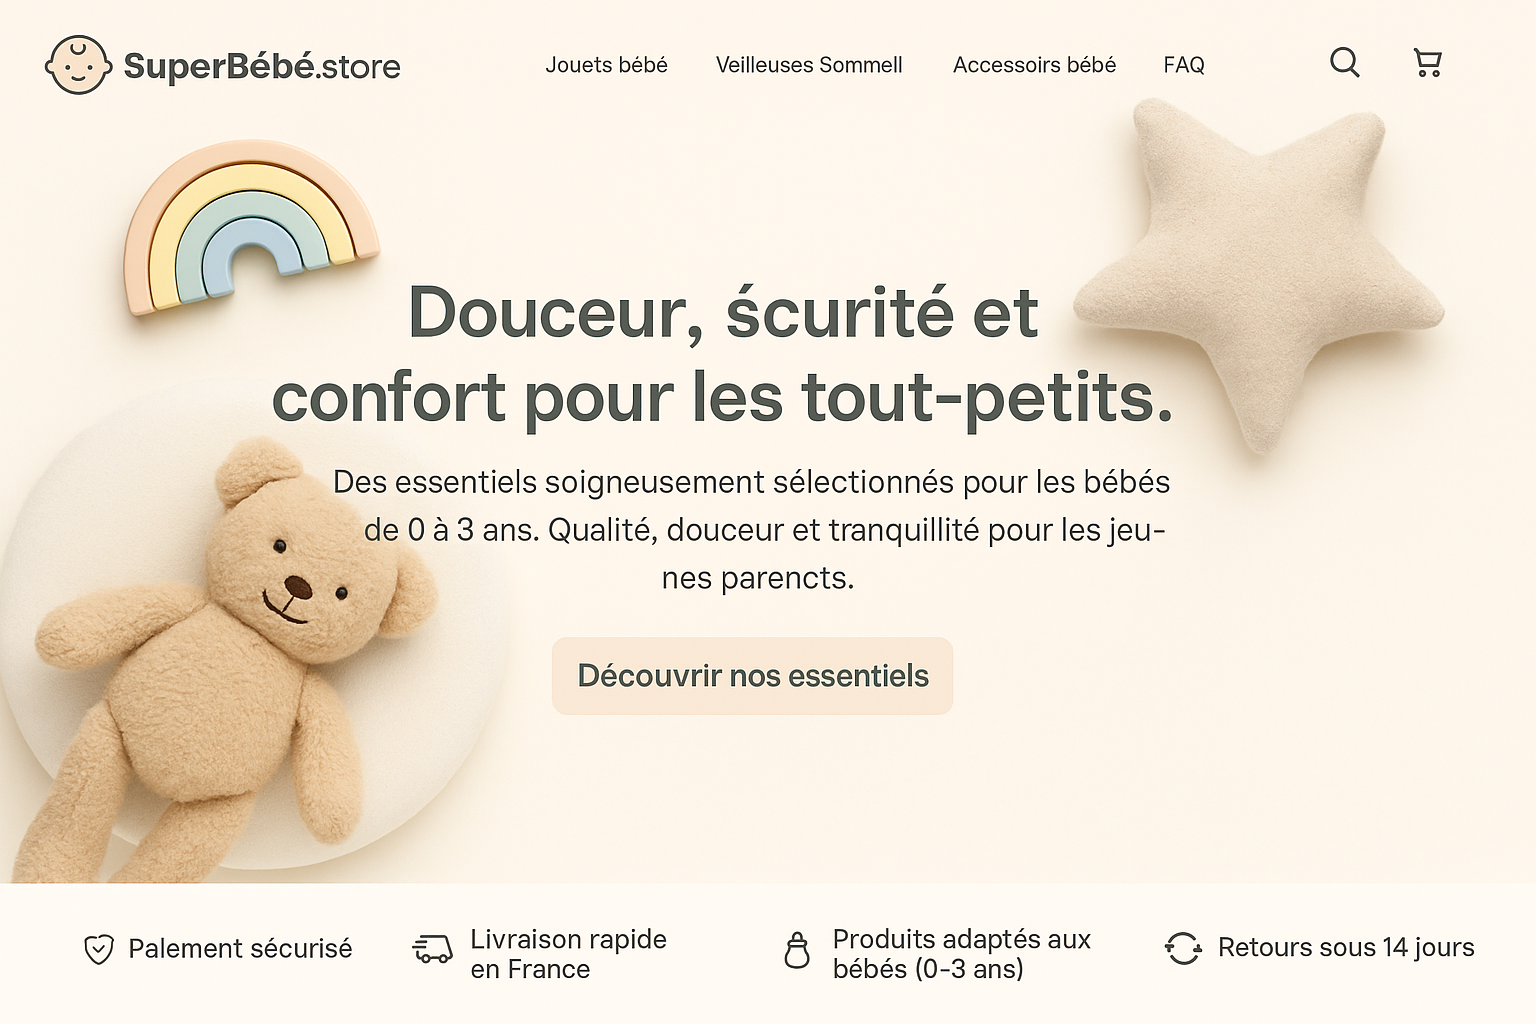Click the returns circular arrows icon
The height and width of the screenshot is (1024, 1536).
[x=1183, y=948]
